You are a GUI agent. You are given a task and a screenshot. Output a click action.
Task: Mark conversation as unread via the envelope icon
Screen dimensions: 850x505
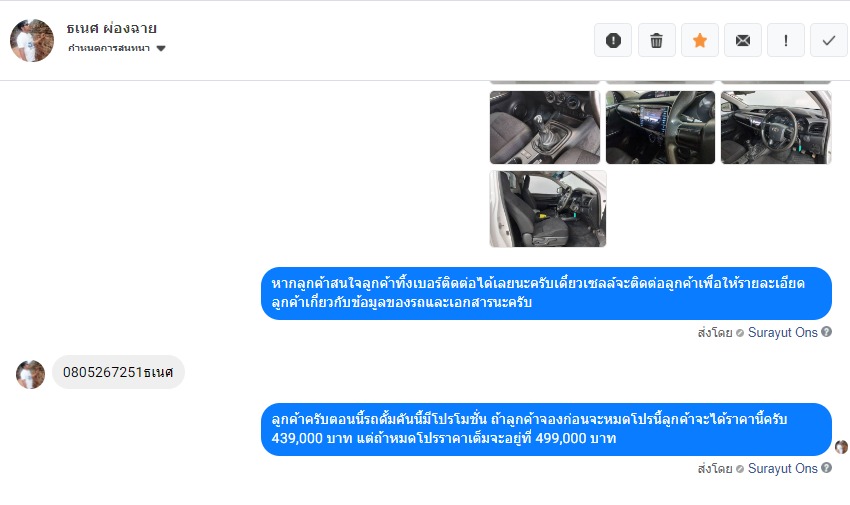(743, 40)
